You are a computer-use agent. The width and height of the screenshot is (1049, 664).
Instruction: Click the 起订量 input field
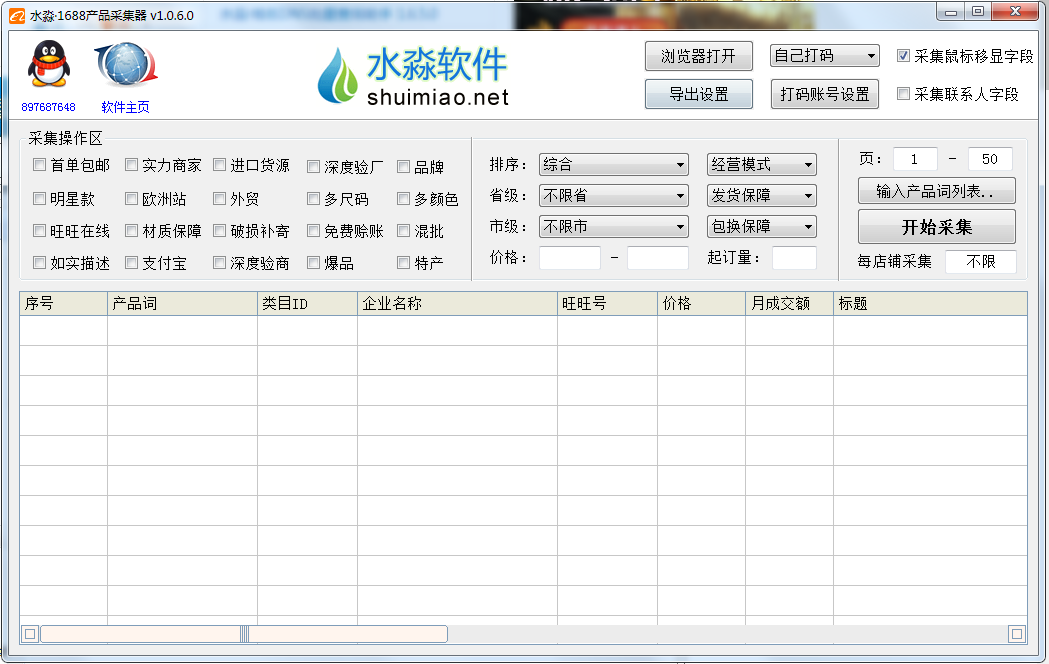[x=794, y=257]
